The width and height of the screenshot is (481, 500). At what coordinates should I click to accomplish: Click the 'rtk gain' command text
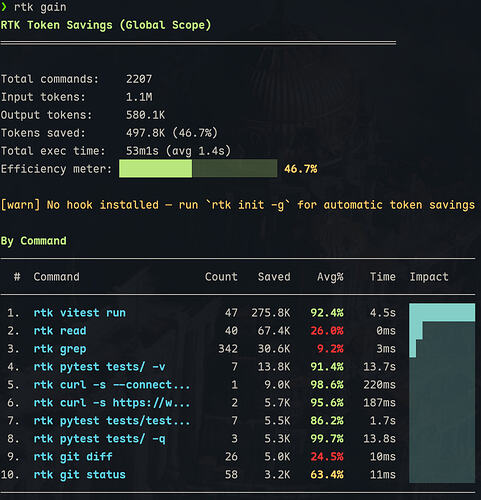point(40,7)
